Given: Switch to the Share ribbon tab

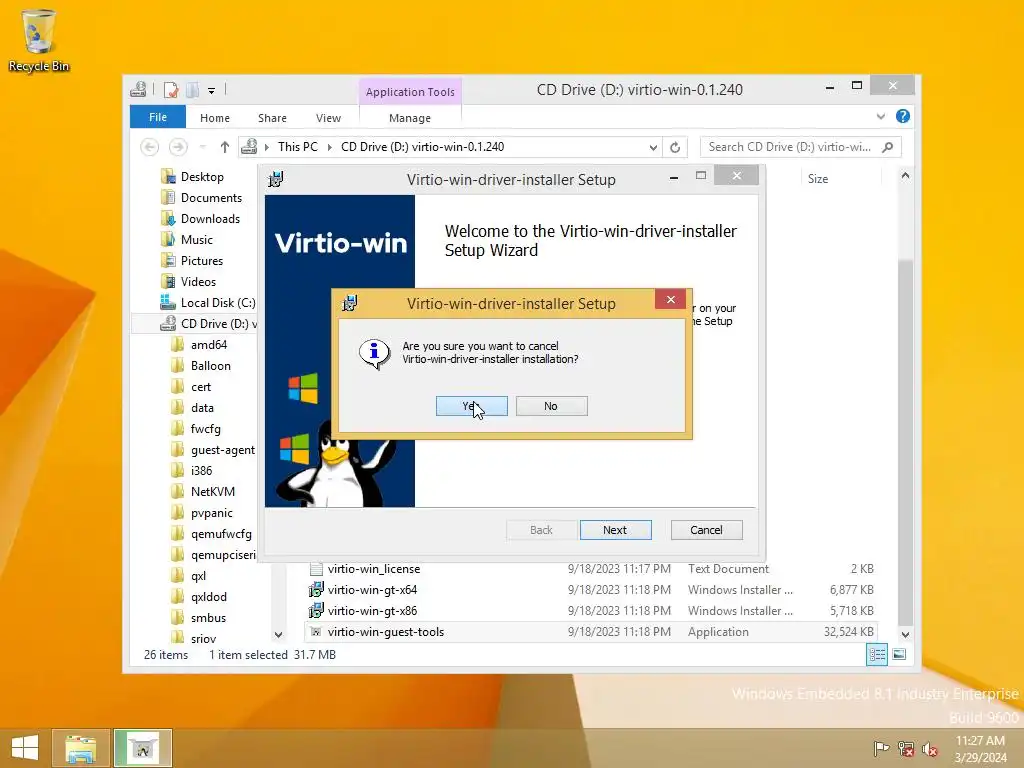Looking at the screenshot, I should coord(272,118).
